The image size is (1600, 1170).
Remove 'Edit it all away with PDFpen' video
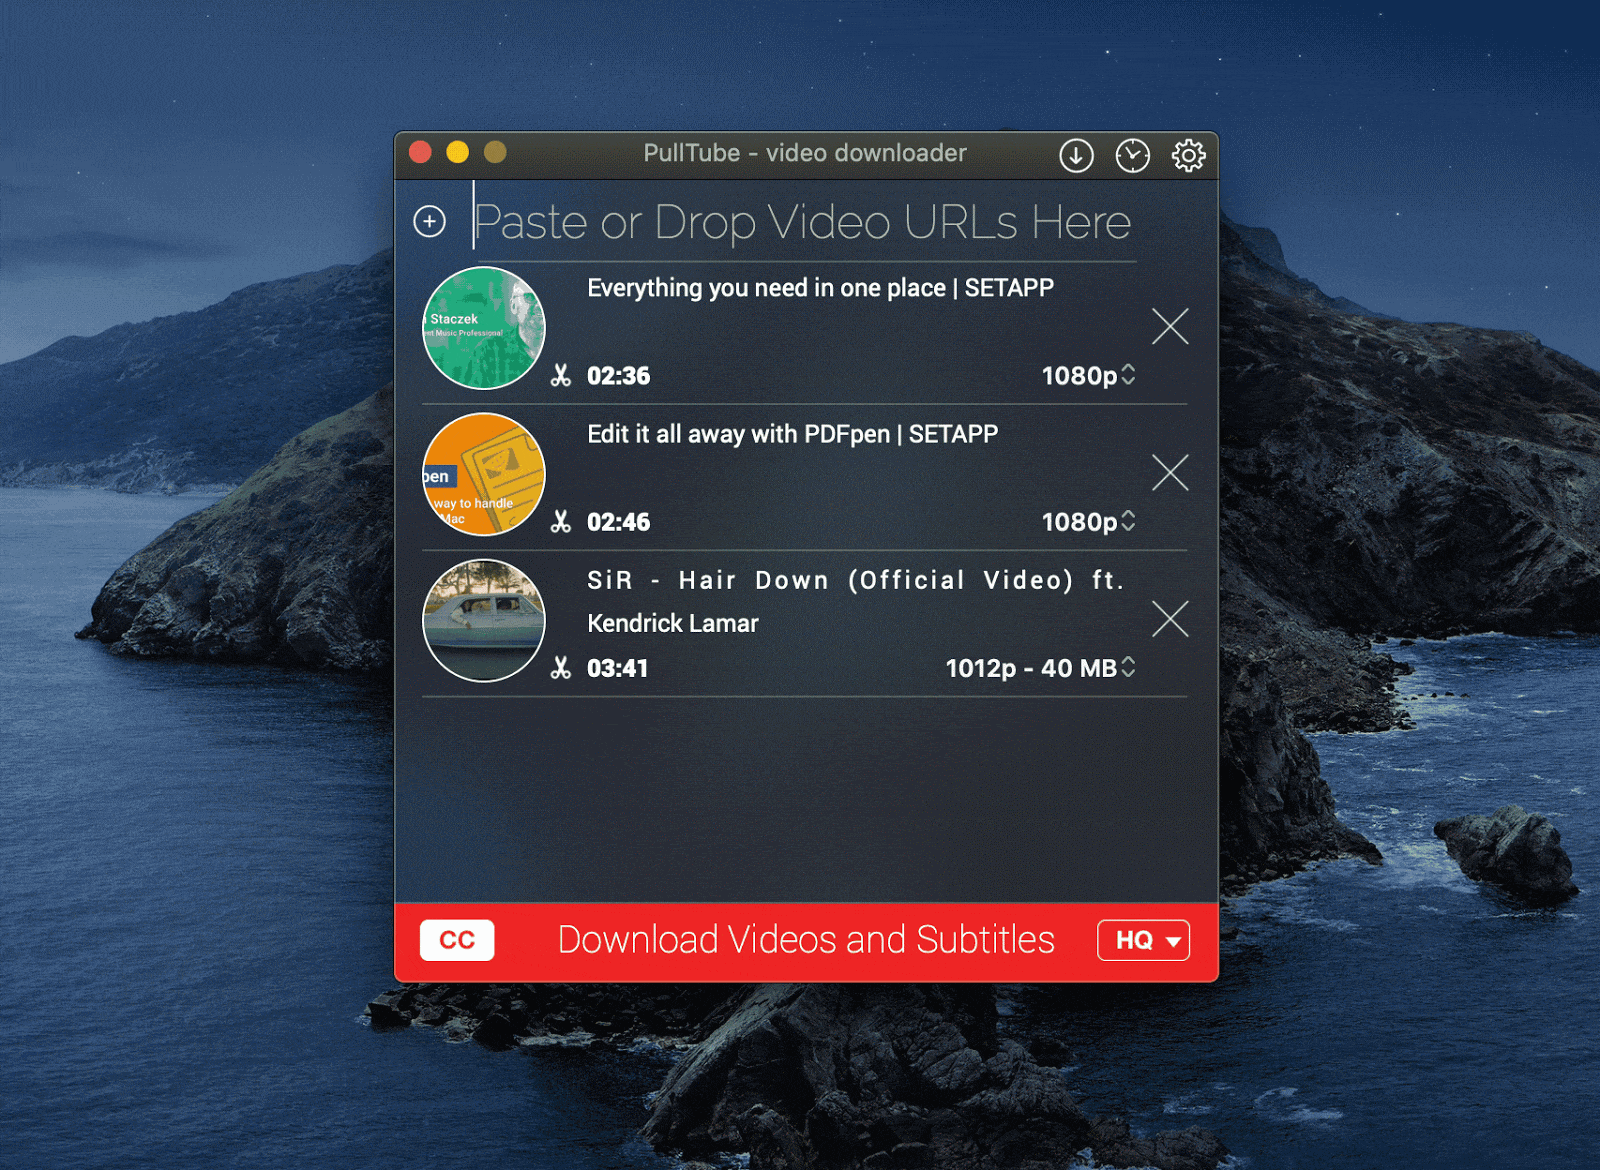(1170, 472)
